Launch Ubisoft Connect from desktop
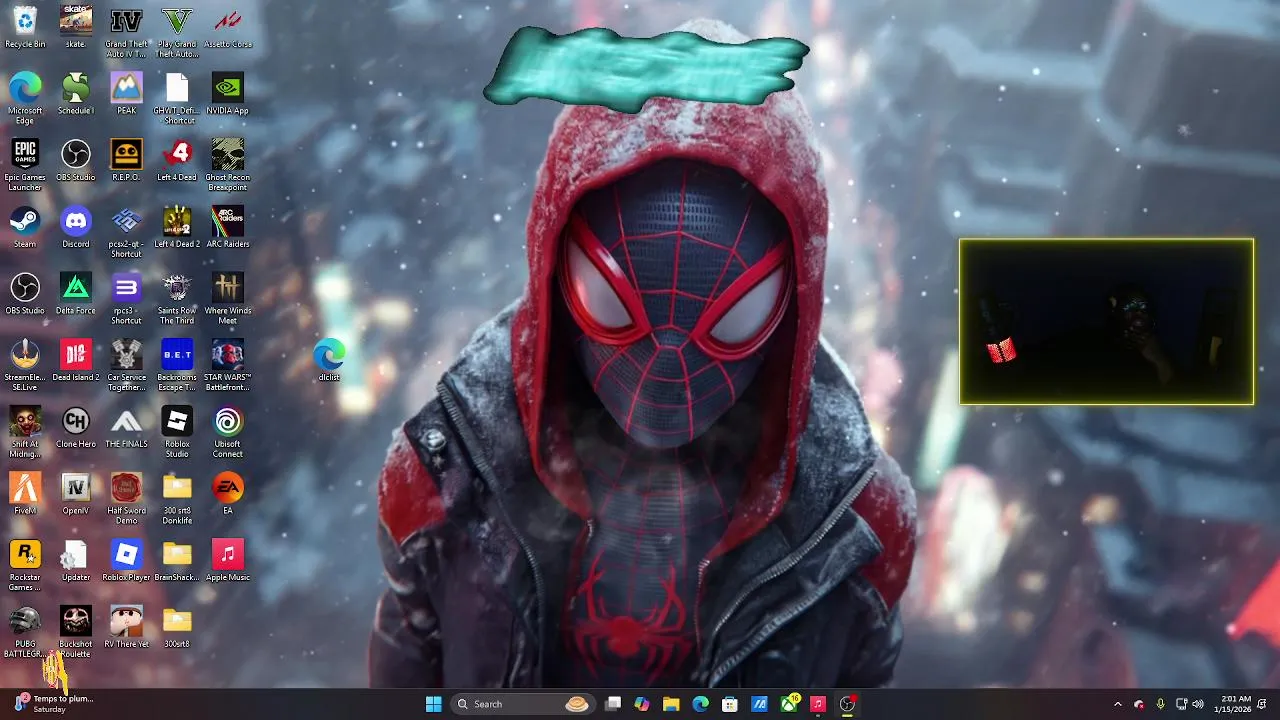Image resolution: width=1280 pixels, height=720 pixels. pyautogui.click(x=228, y=432)
